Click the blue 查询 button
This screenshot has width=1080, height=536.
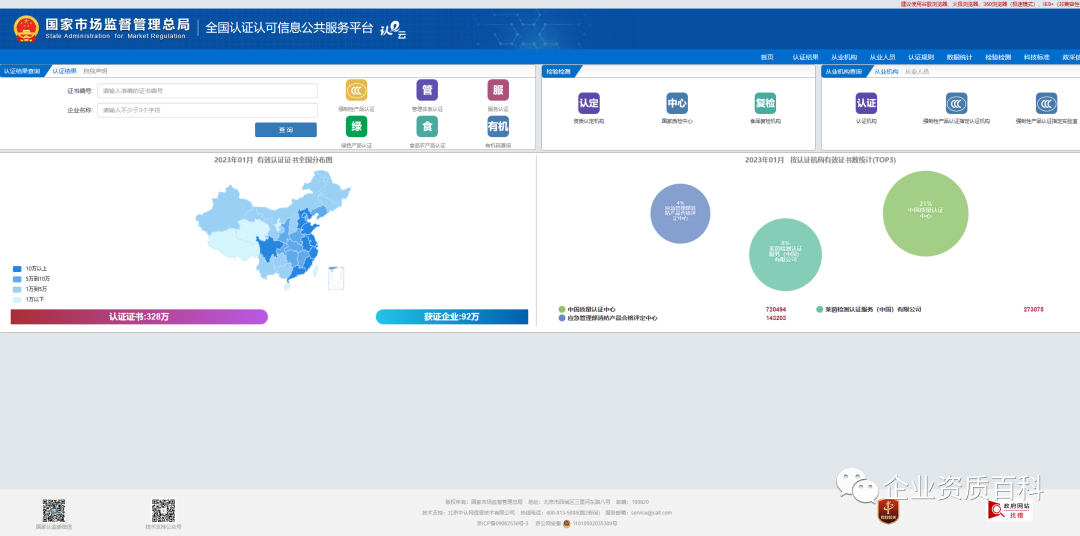point(286,130)
